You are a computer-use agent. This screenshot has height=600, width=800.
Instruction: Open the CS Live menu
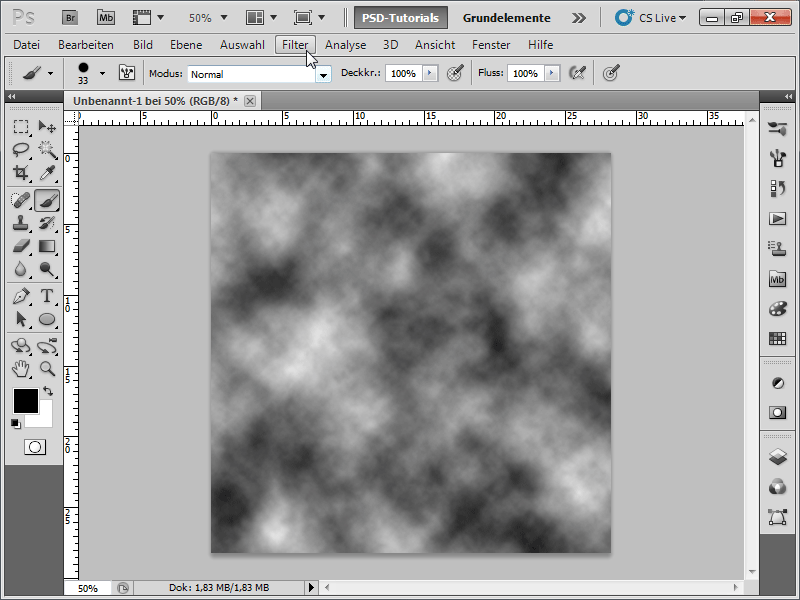[x=650, y=18]
